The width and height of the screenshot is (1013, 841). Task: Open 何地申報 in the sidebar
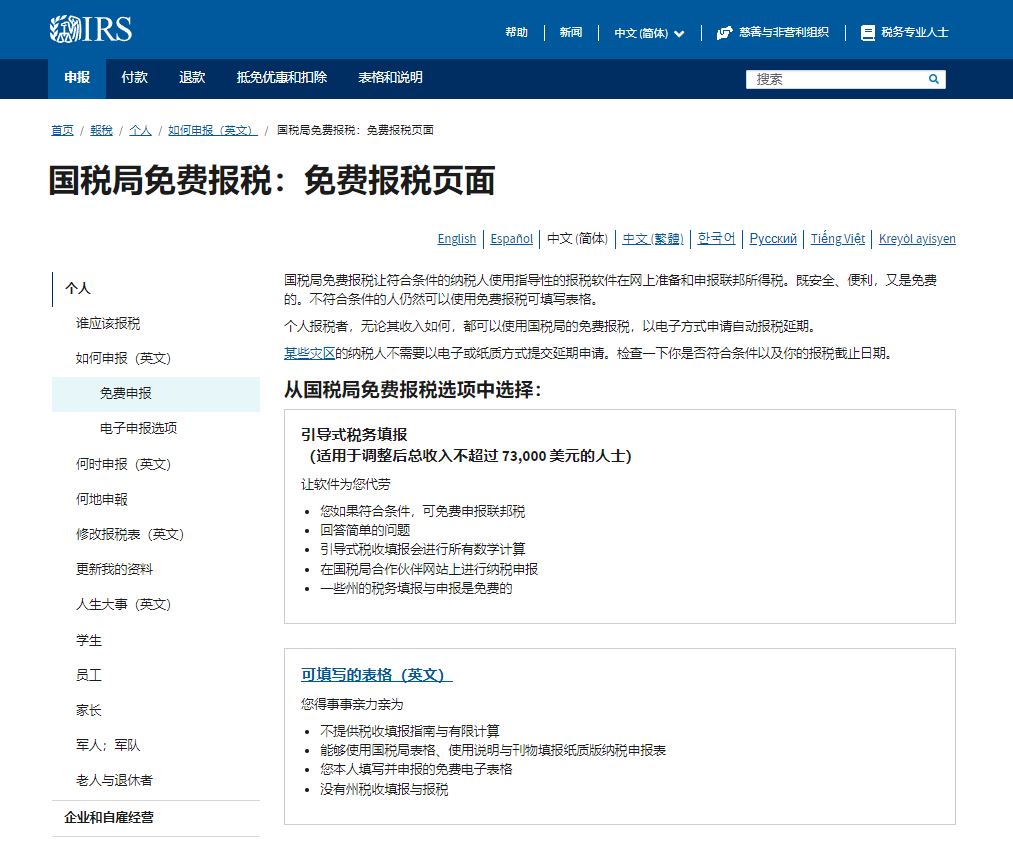pos(101,499)
